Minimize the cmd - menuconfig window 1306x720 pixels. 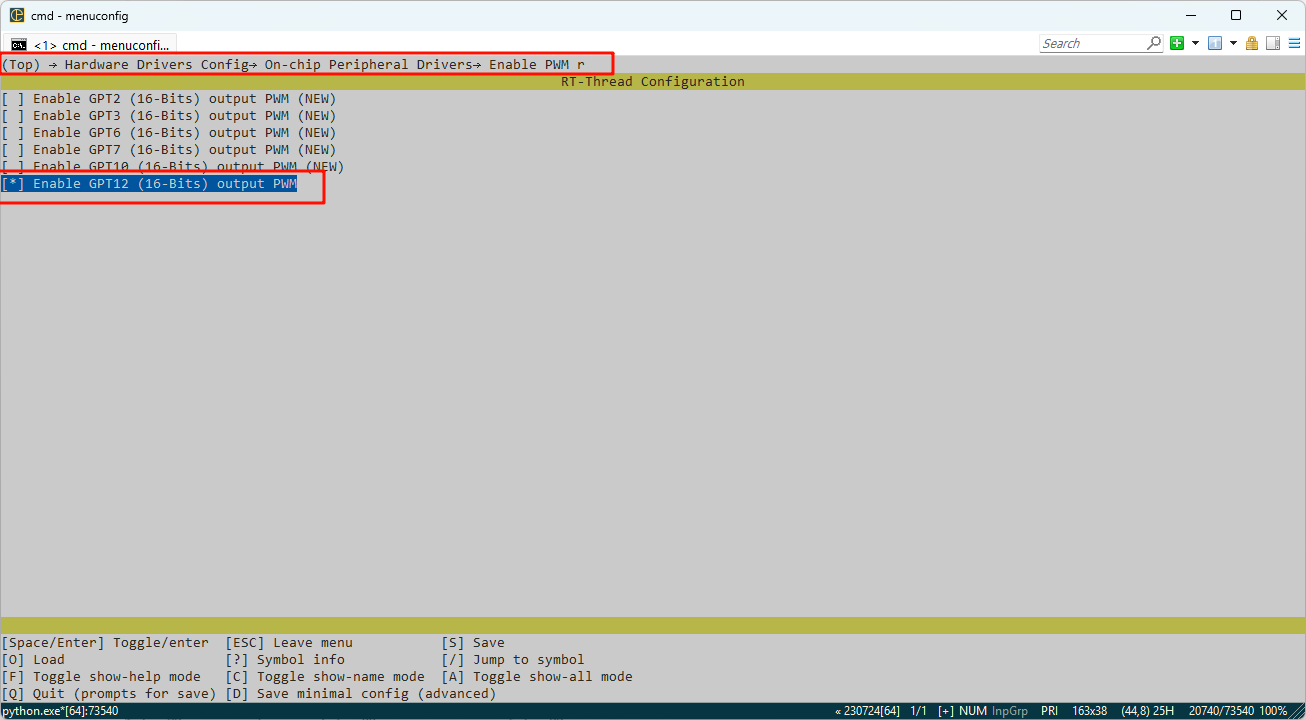(1190, 15)
